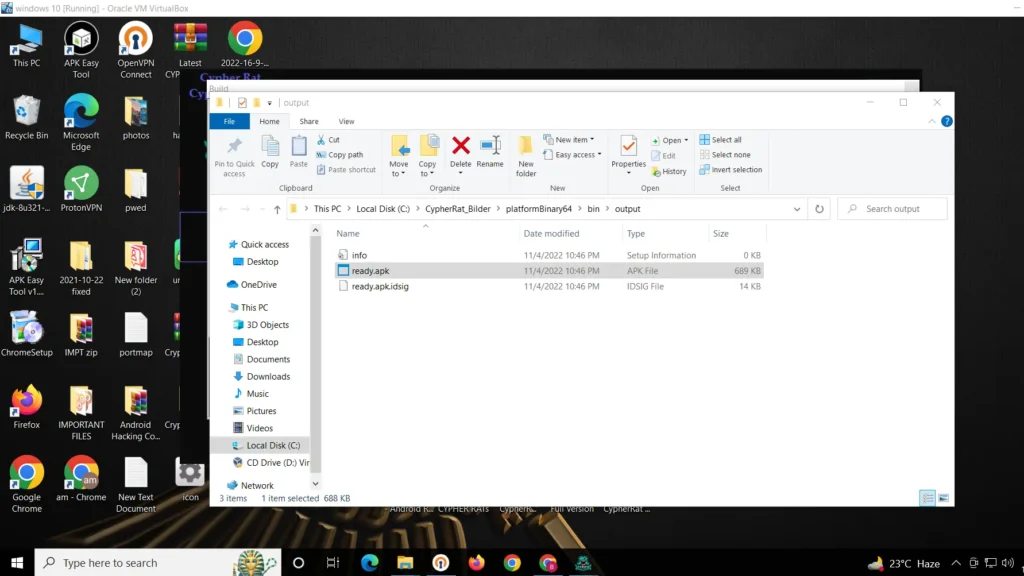Go up one folder level arrow
Viewport: 1024px width, 576px height.
(277, 209)
